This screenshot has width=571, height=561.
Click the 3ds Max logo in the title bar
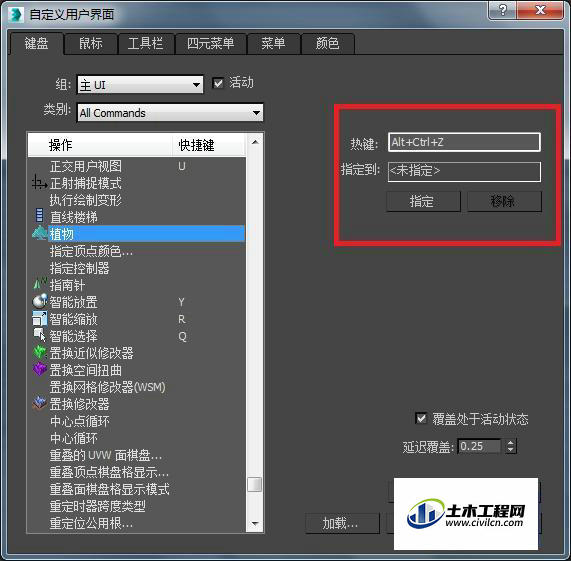pos(16,15)
